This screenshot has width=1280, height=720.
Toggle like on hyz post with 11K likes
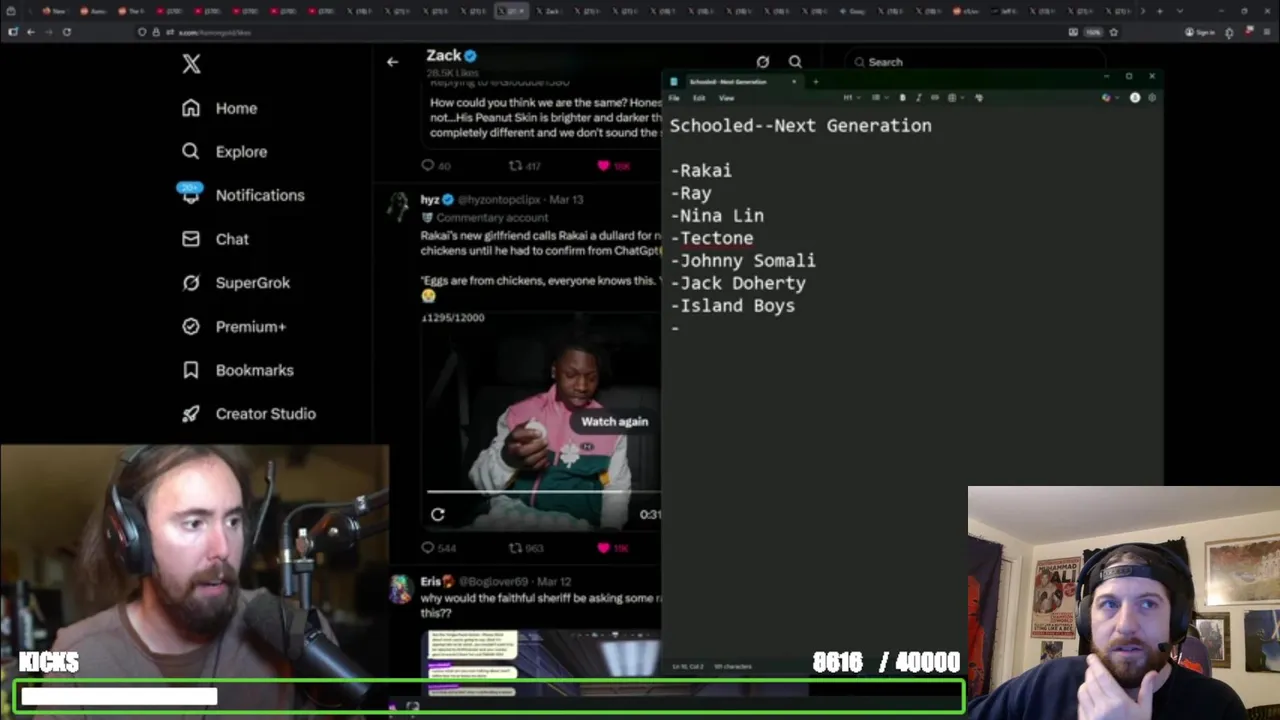point(612,548)
